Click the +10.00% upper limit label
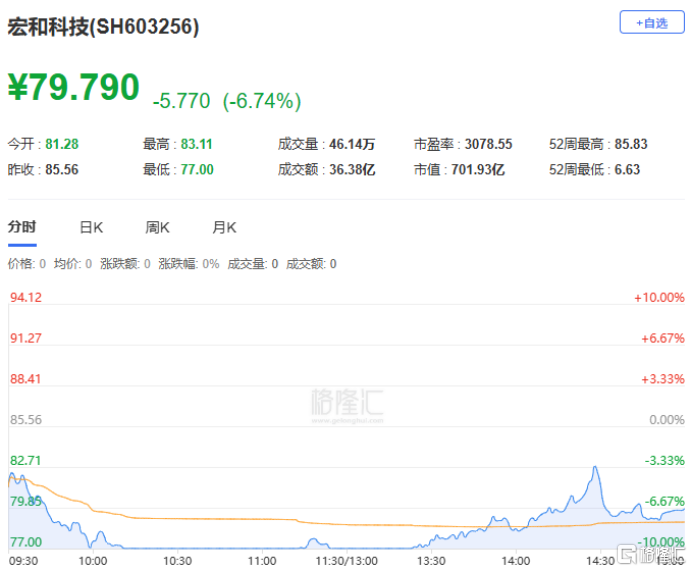 [659, 297]
